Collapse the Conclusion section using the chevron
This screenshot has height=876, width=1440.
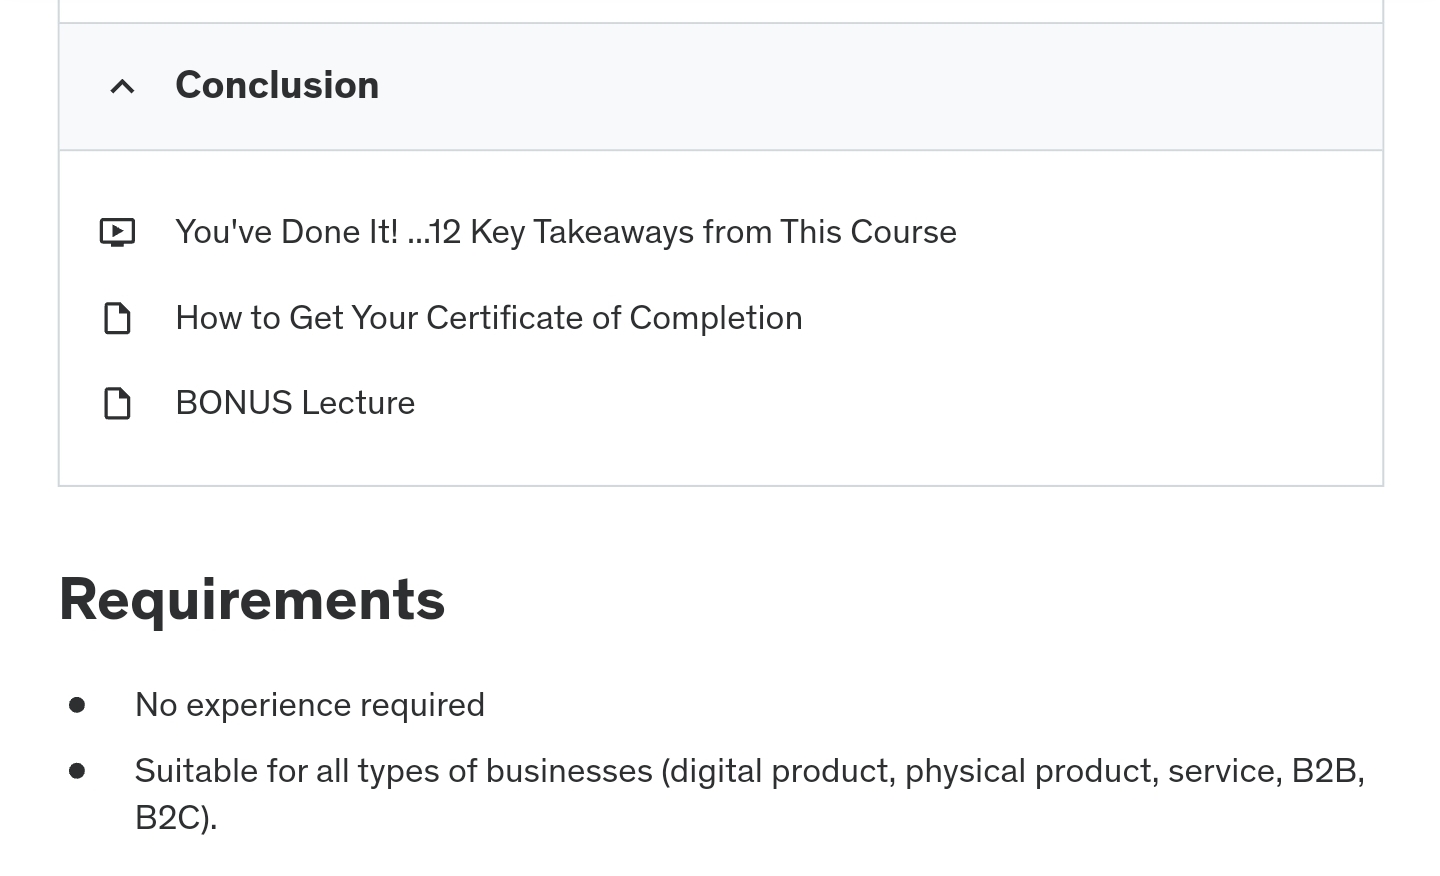pos(122,87)
